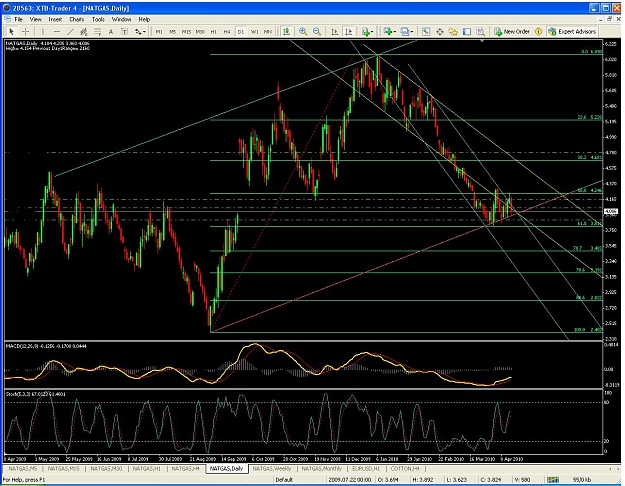Switch to the NATGAS,Weekly chart tab

[272, 469]
